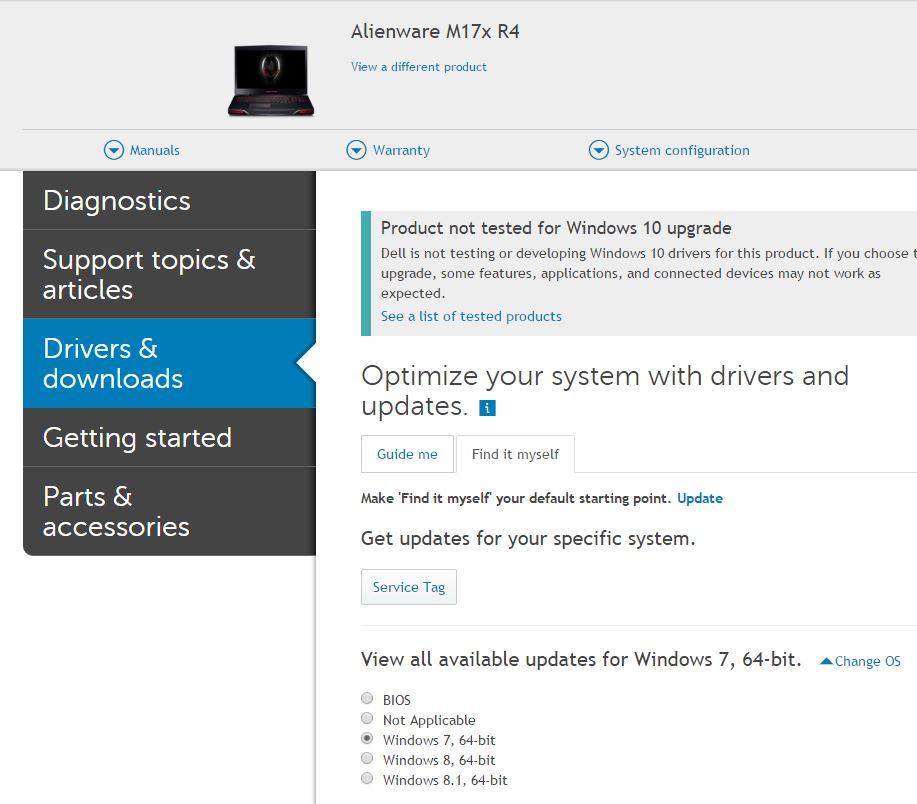Choose Windows 8, 64-bit radio option

coord(367,758)
